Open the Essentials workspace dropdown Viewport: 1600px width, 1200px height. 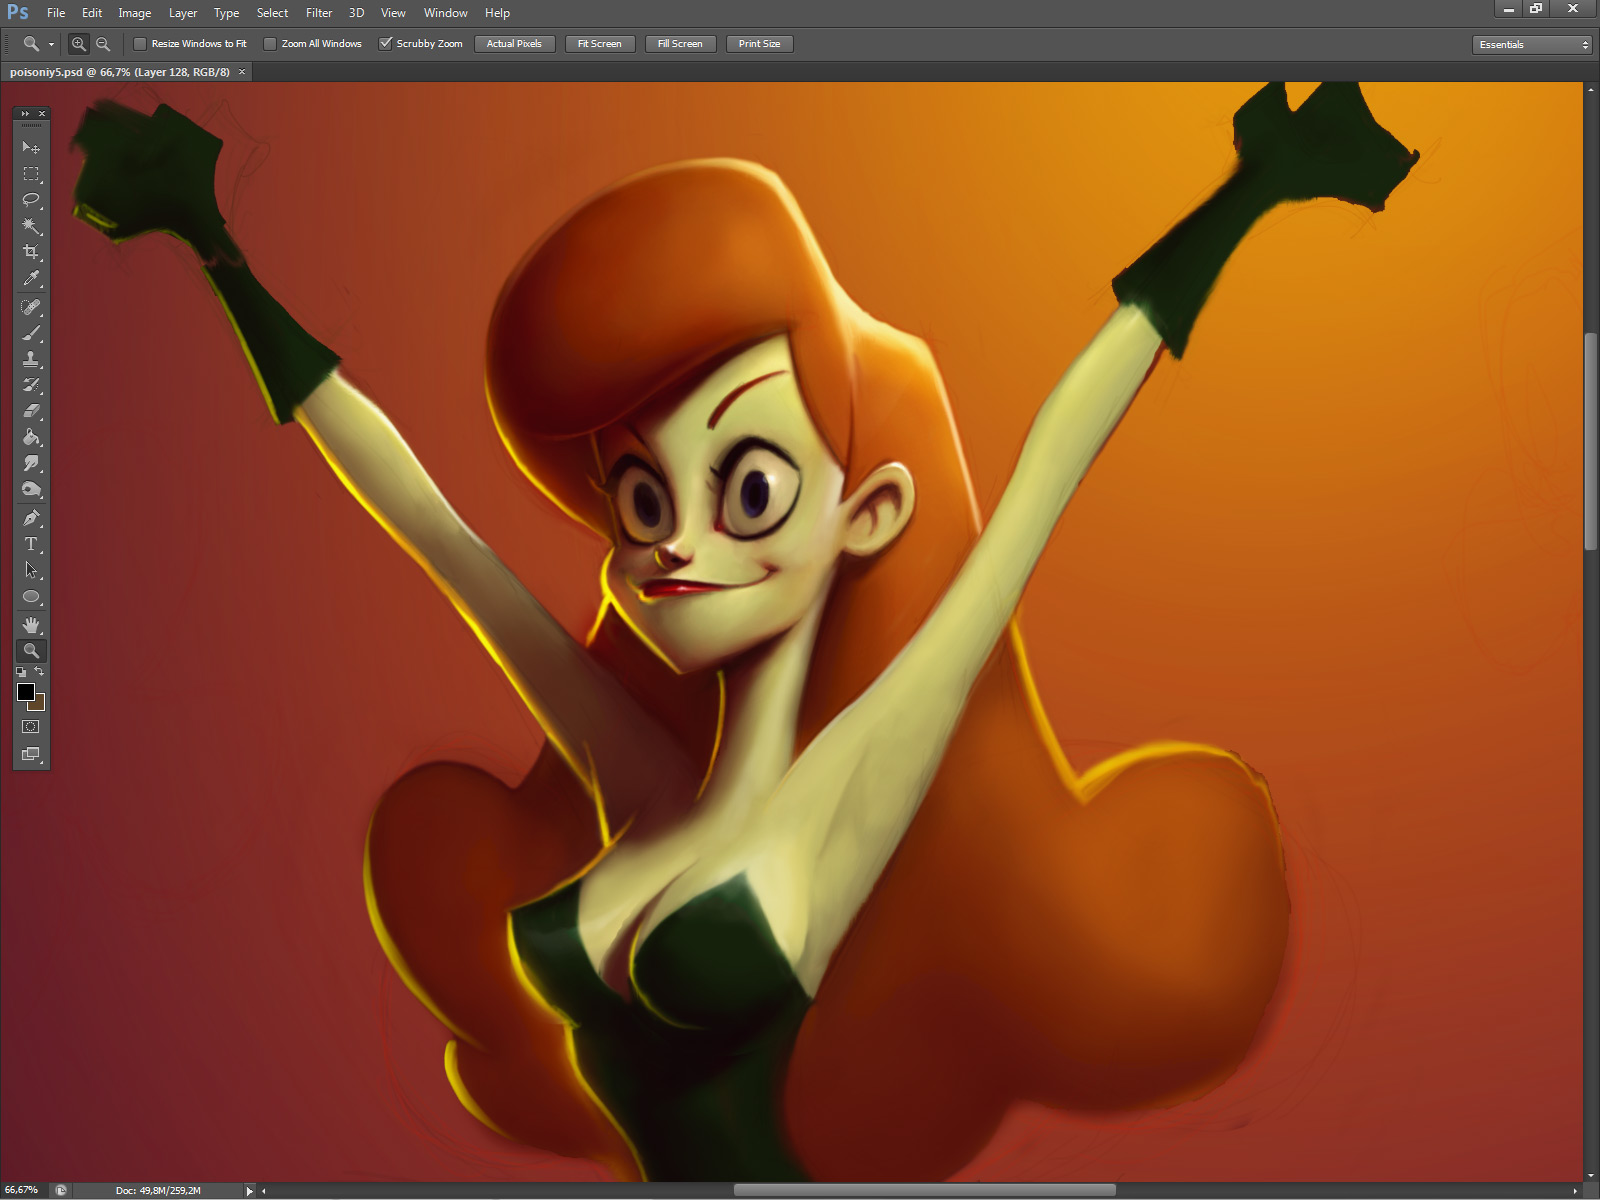[1531, 44]
